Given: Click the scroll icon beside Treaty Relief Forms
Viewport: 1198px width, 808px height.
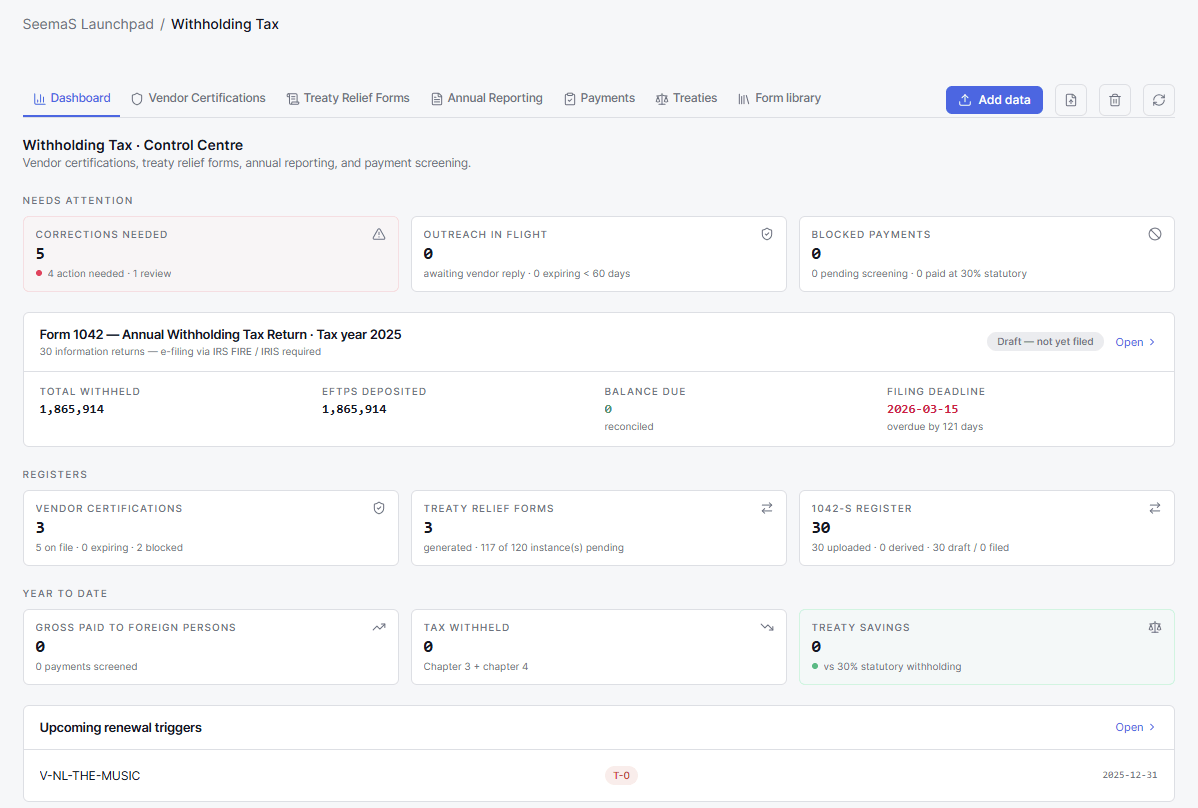Looking at the screenshot, I should point(292,99).
